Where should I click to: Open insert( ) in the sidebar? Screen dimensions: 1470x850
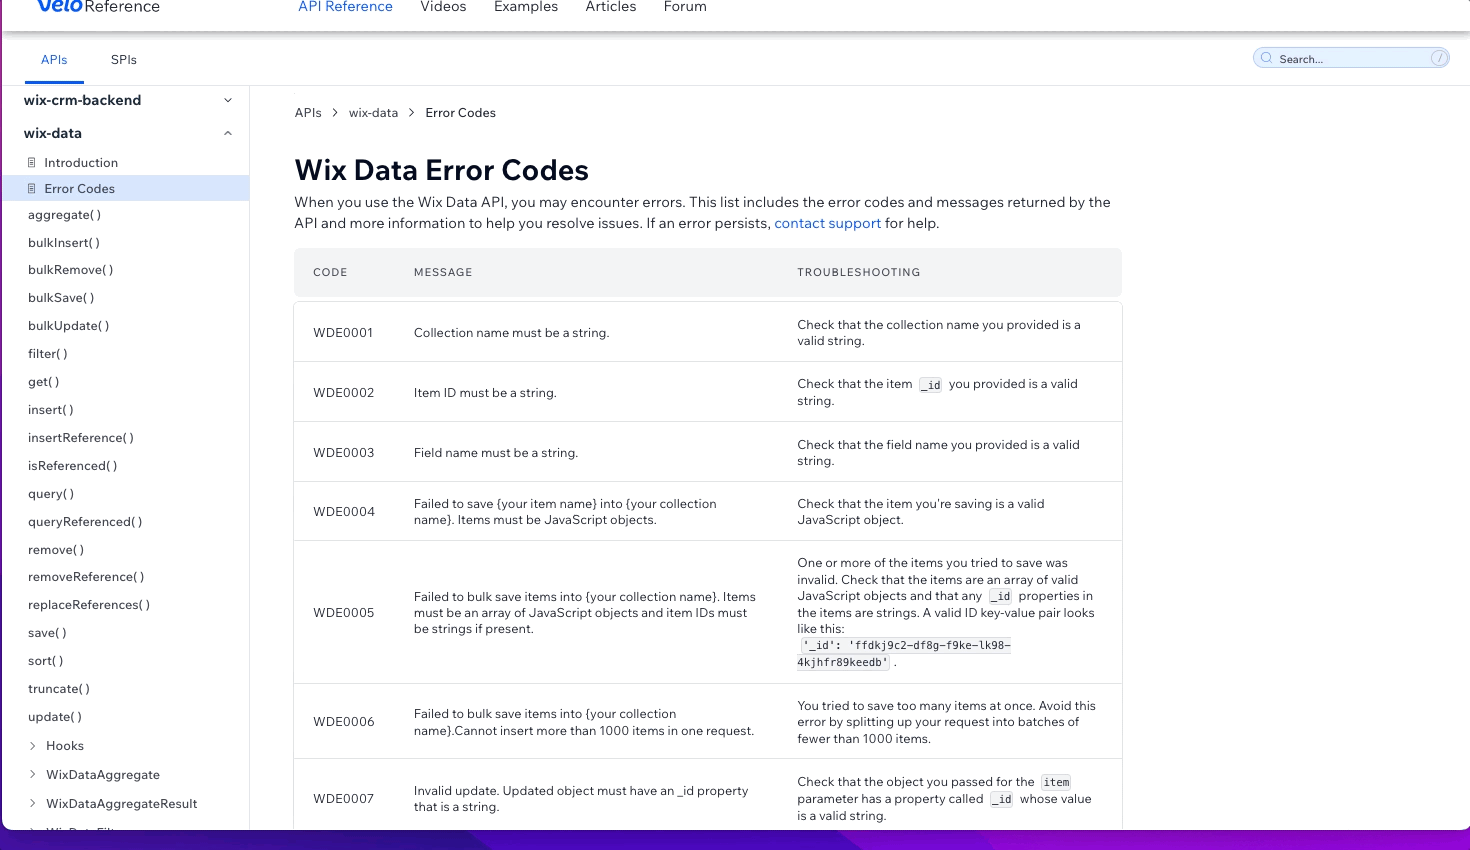51,410
